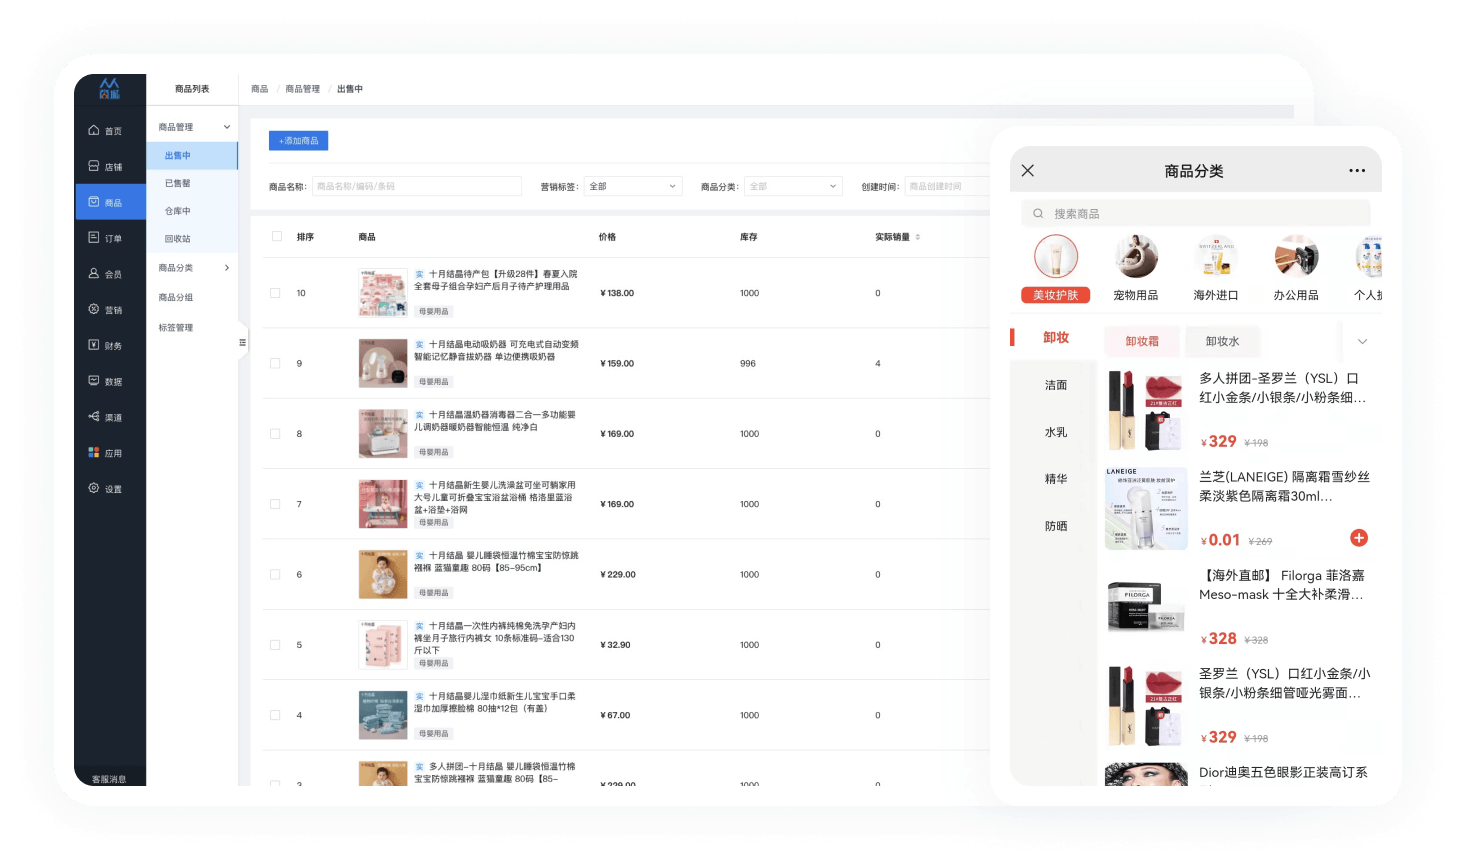Click the red plus icon on LANEIGE product
The height and width of the screenshot is (868, 1462).
coord(1358,538)
